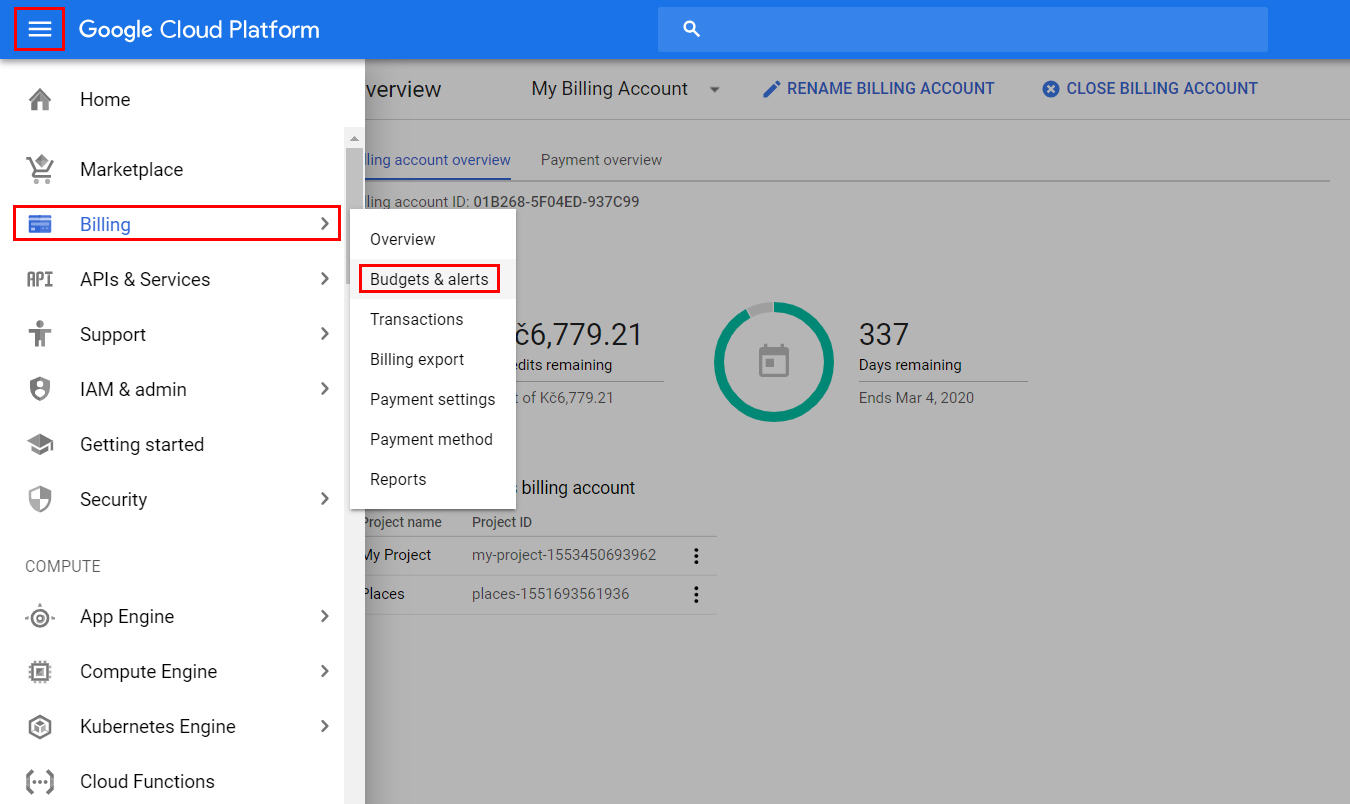The width and height of the screenshot is (1350, 804).
Task: Switch to the Payment overview tab
Action: click(x=601, y=160)
